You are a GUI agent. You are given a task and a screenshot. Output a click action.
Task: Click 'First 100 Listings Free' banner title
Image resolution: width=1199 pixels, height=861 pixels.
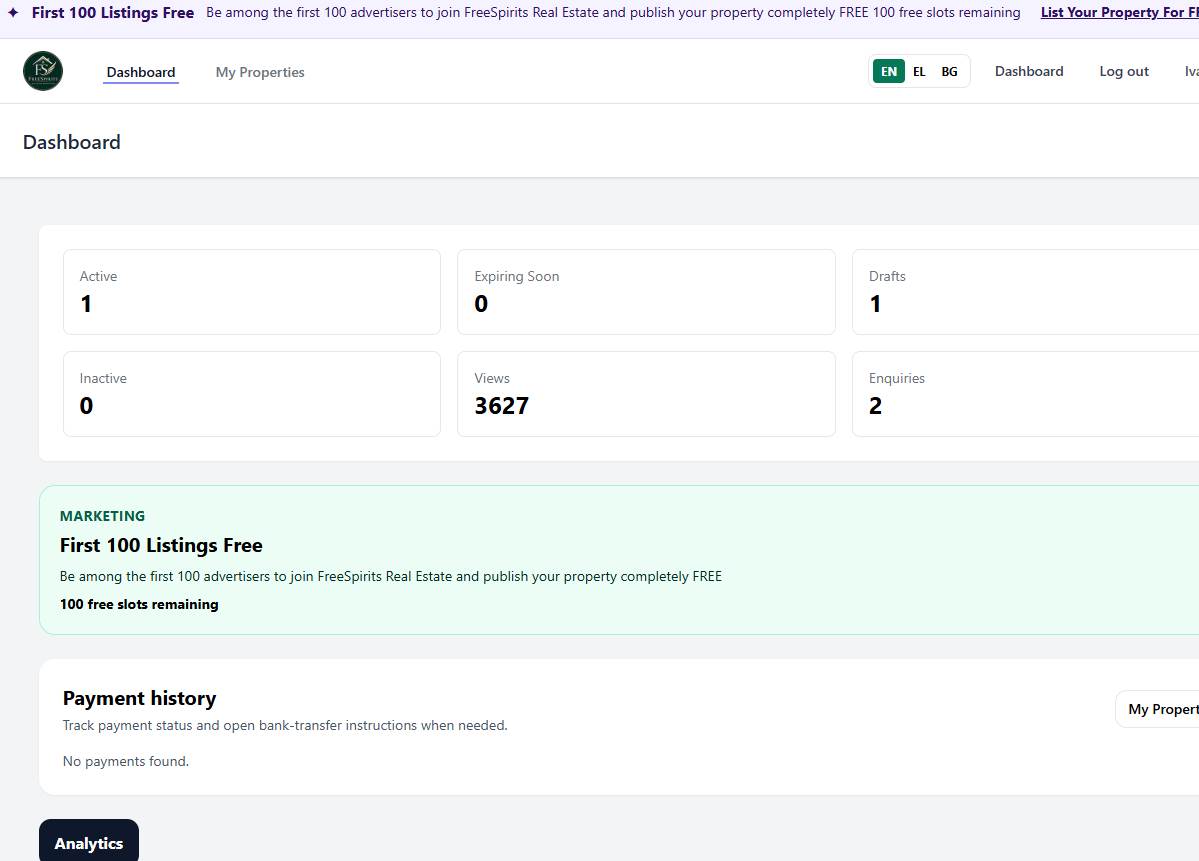pos(112,12)
